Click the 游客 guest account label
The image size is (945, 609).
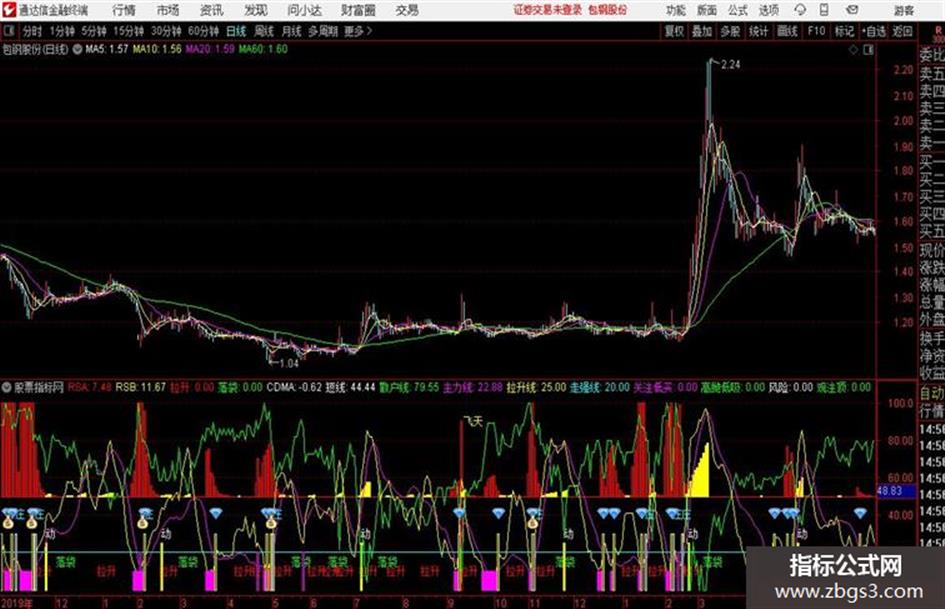(x=904, y=10)
